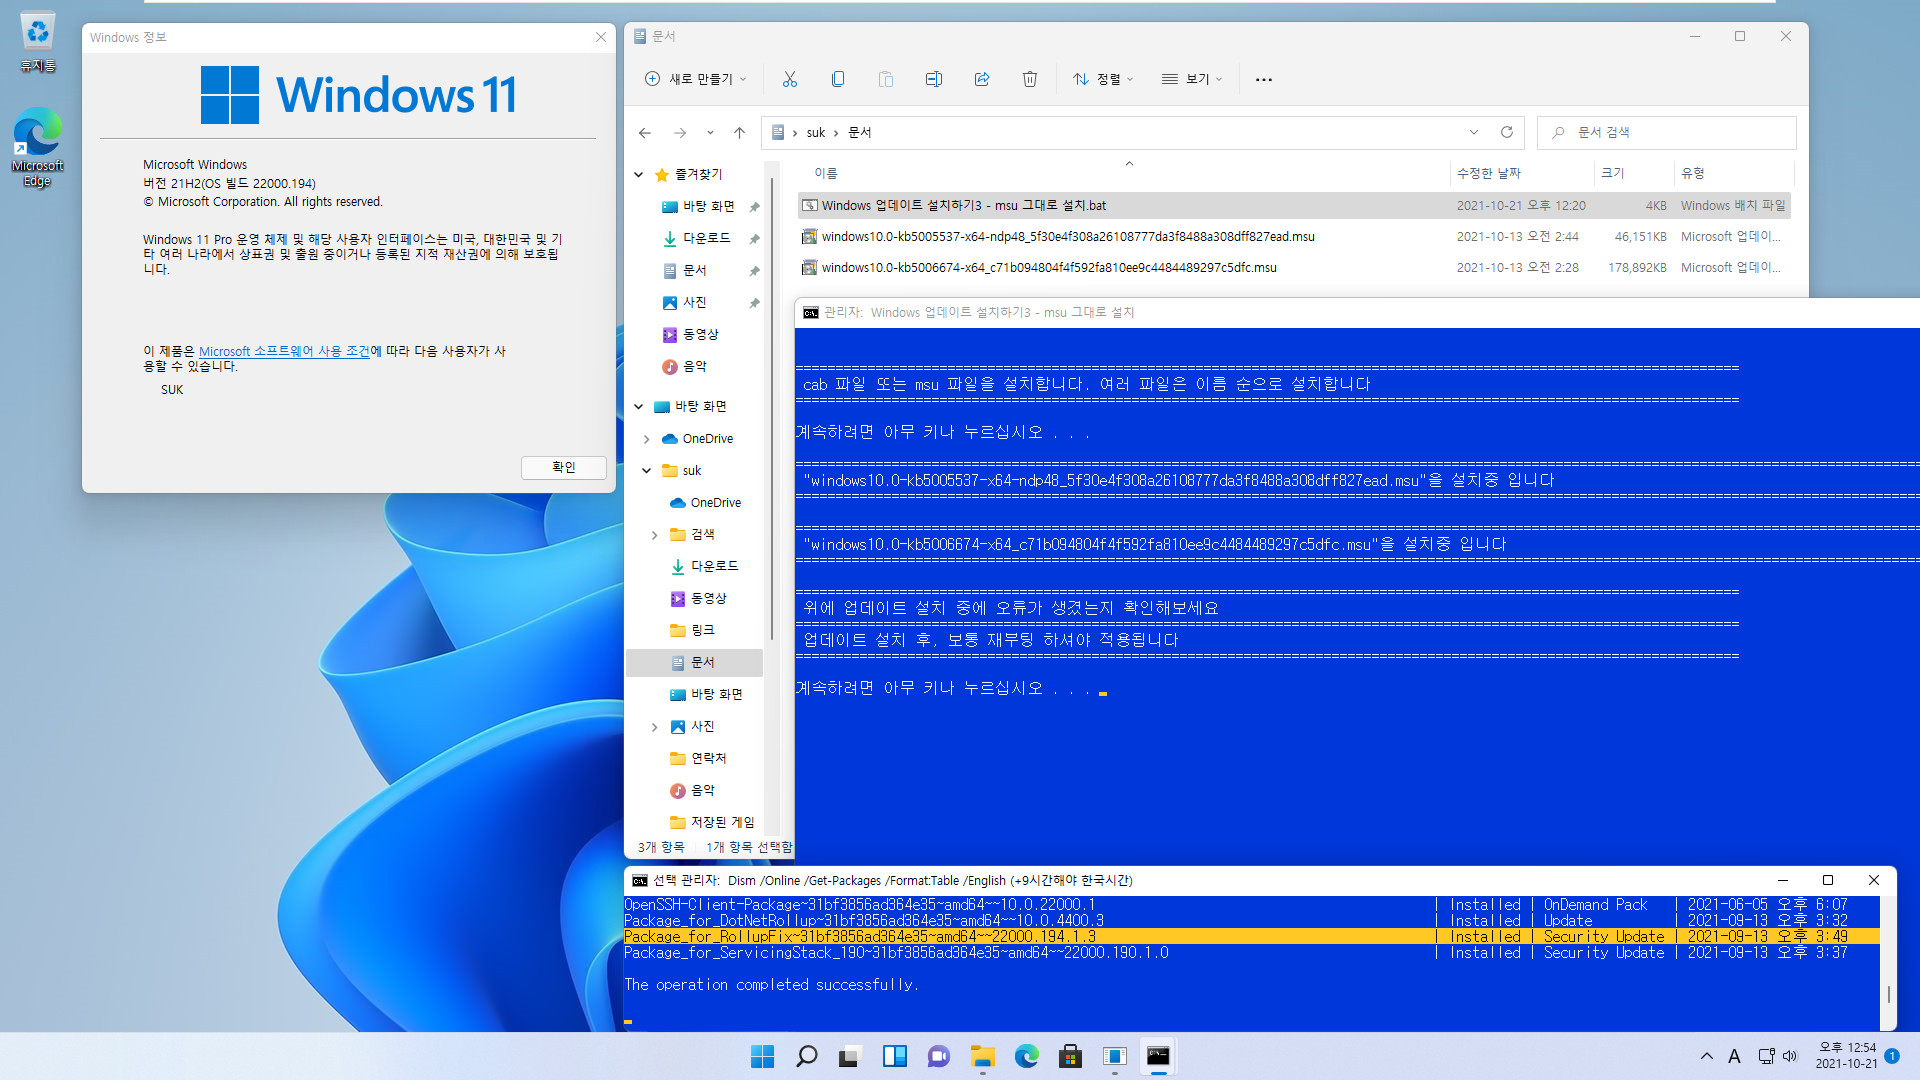Click 확인 in Windows 정보 dialog
1920x1080 pixels.
click(563, 467)
